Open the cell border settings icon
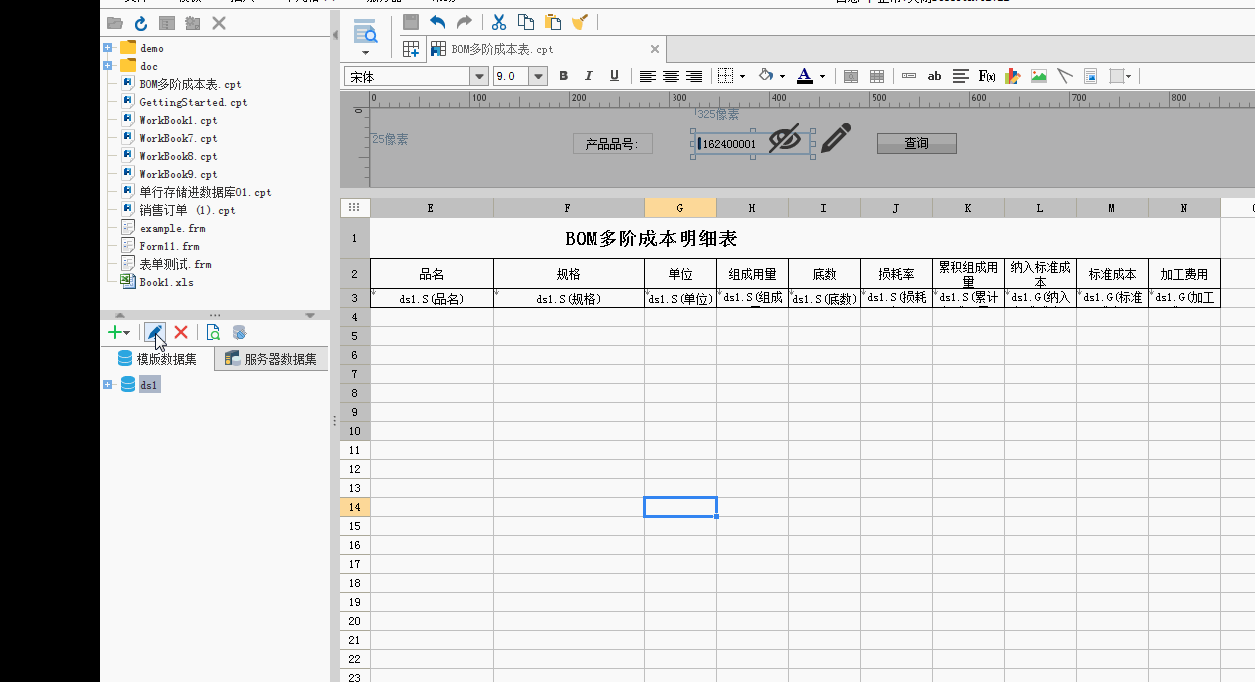This screenshot has width=1255, height=682. [726, 75]
